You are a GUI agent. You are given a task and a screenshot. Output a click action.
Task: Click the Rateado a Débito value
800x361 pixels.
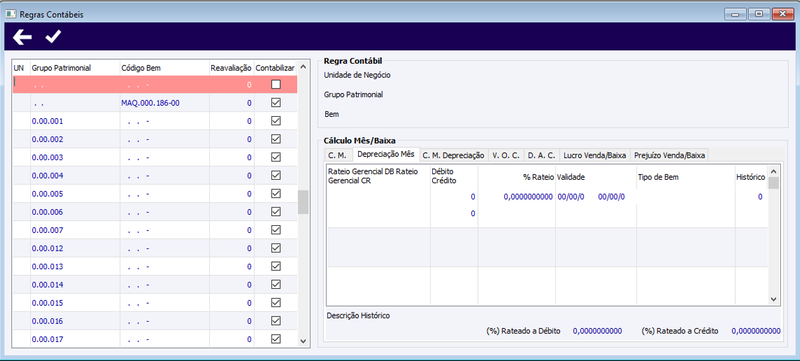tap(597, 331)
